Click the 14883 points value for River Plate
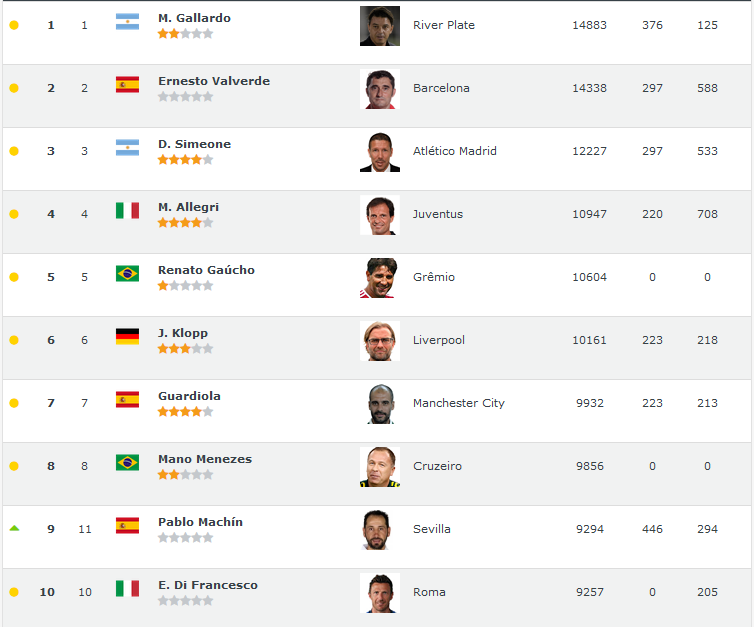This screenshot has width=754, height=627. 589,25
